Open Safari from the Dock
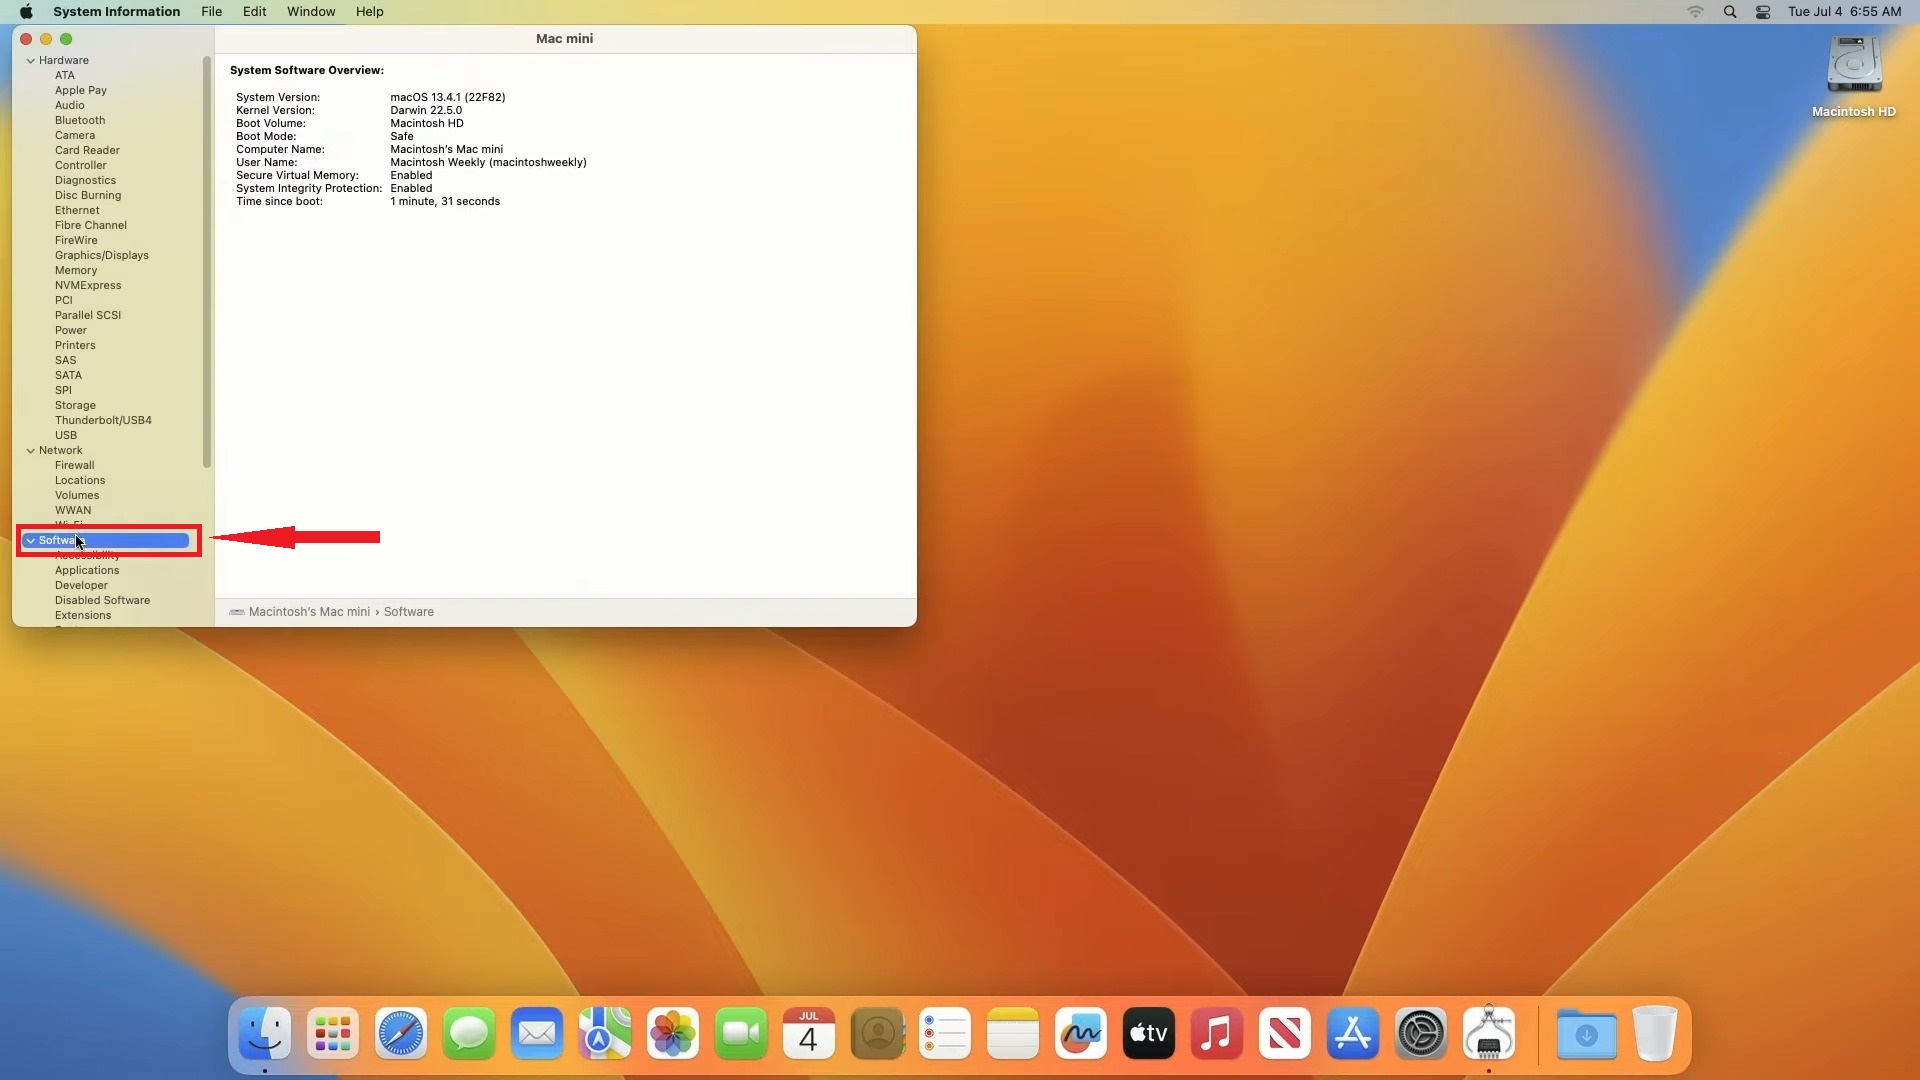Image resolution: width=1920 pixels, height=1080 pixels. click(400, 1033)
